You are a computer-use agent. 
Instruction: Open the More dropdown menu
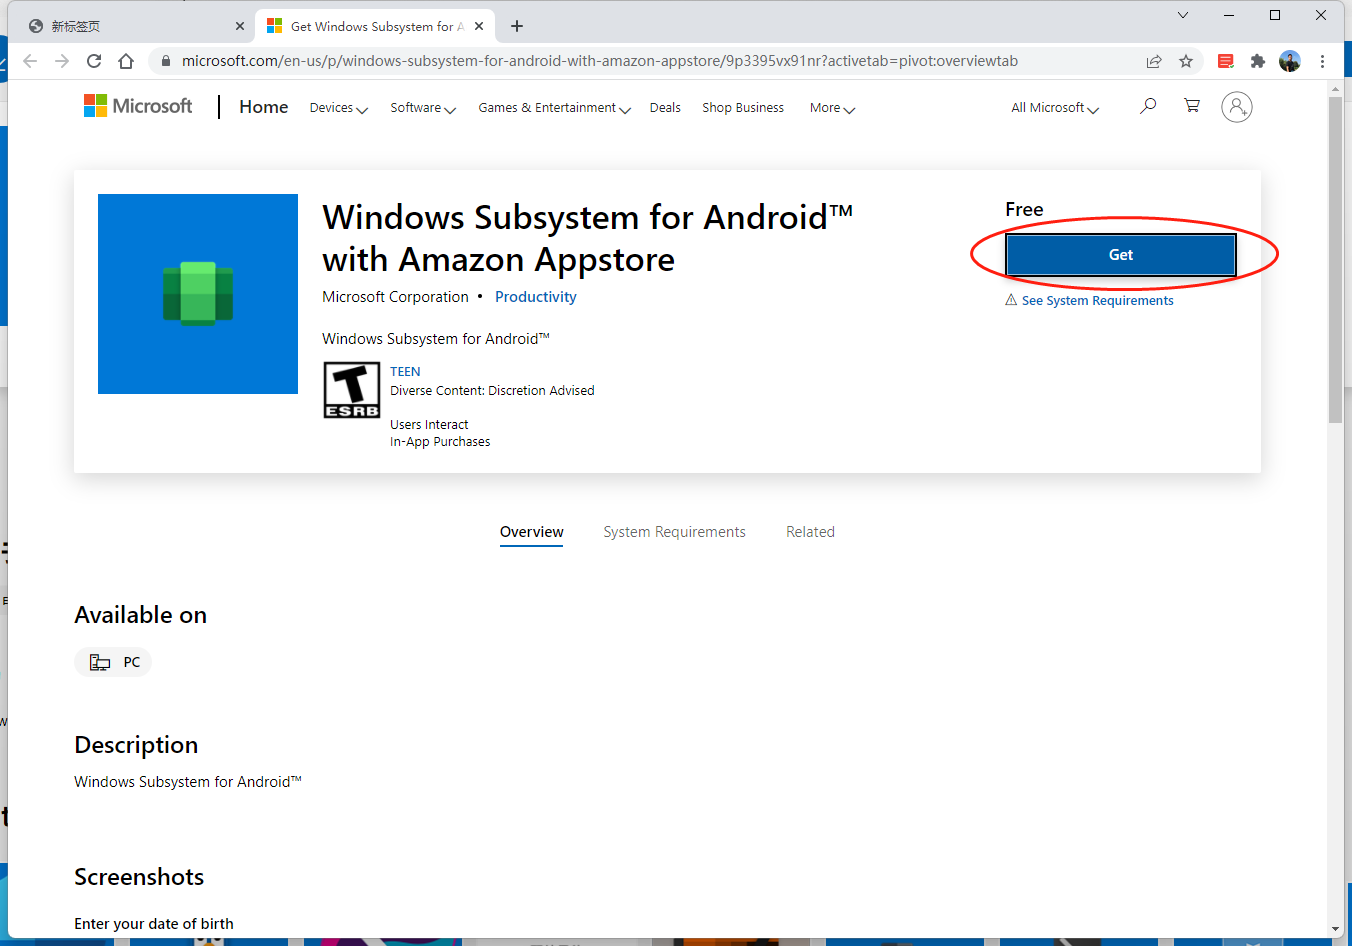tap(831, 108)
